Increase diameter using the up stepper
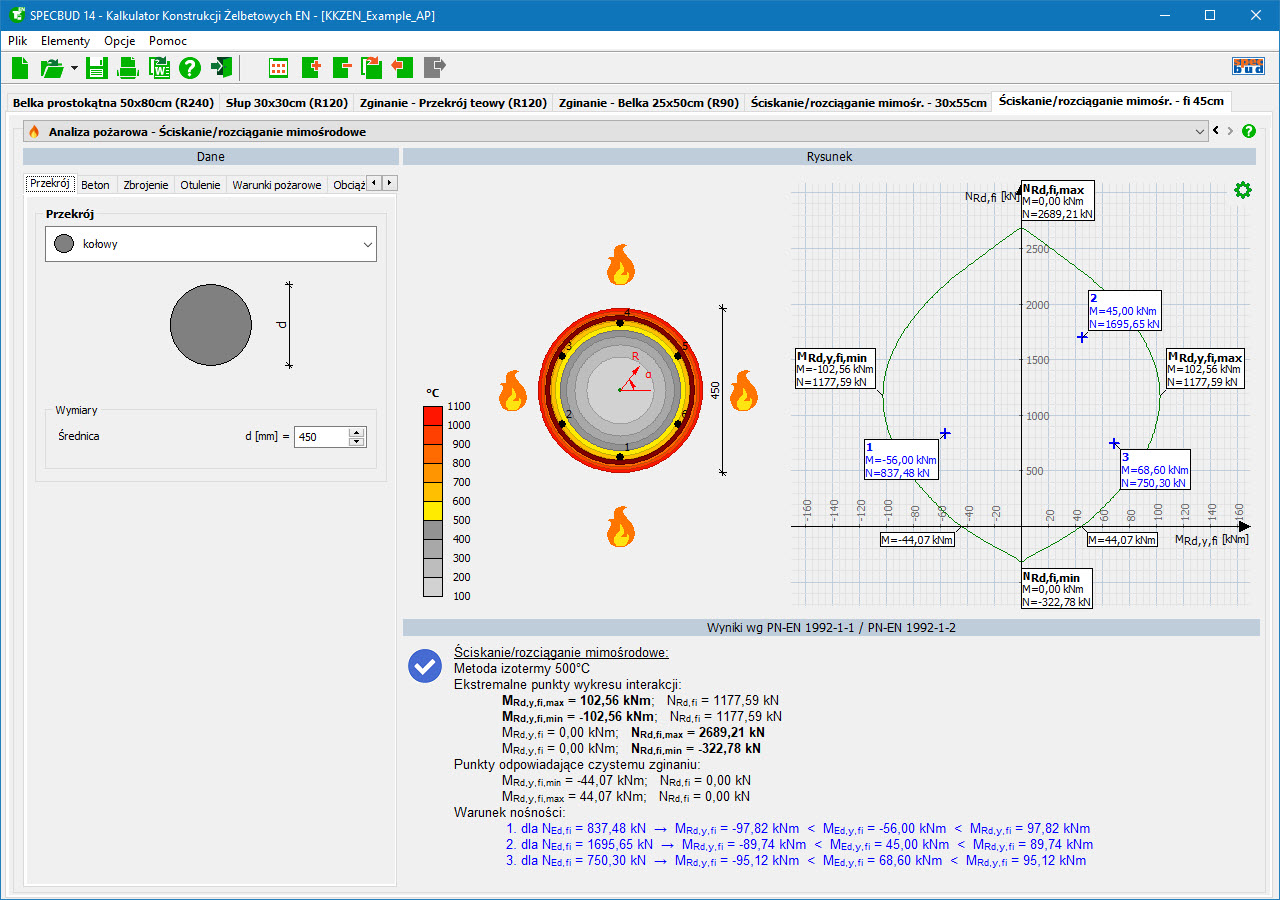 357,432
